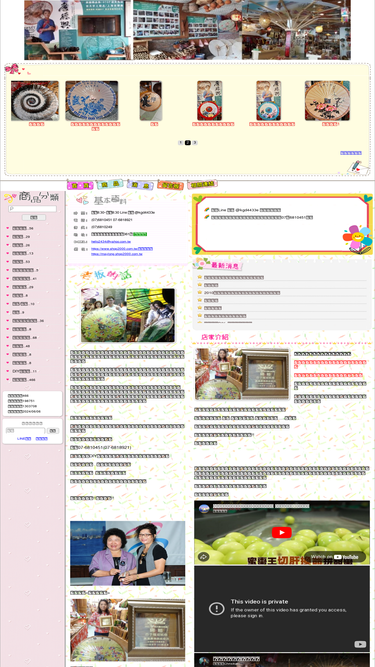
Task: Click the share arrow icon on the apples video
Action: (x=203, y=556)
